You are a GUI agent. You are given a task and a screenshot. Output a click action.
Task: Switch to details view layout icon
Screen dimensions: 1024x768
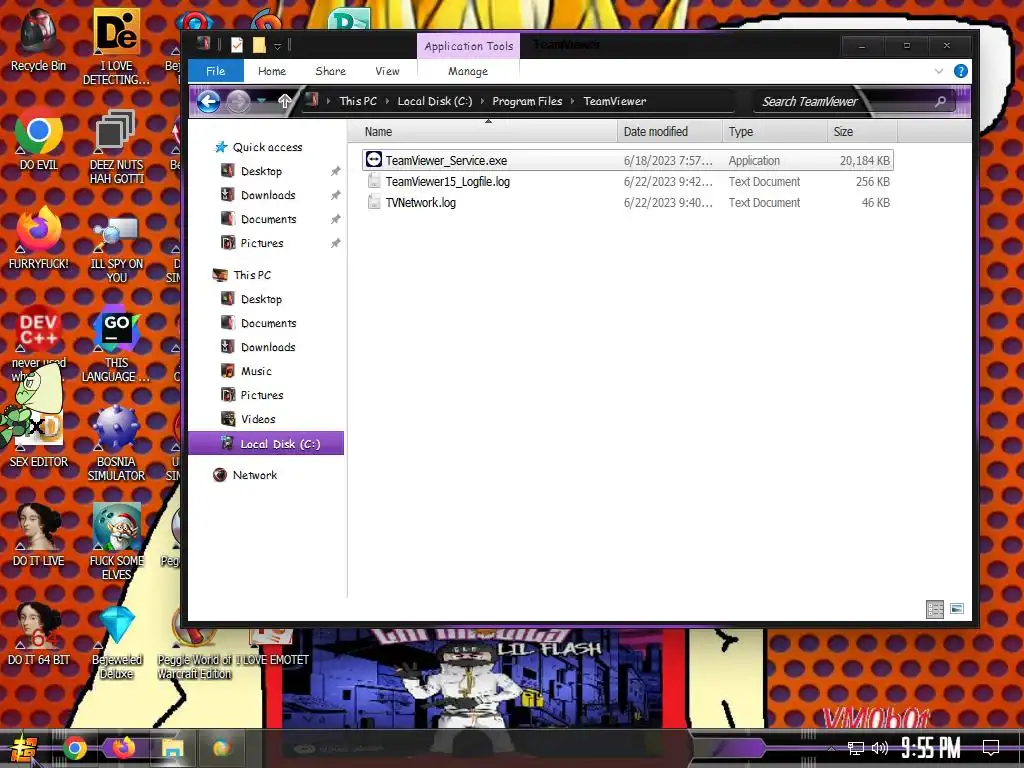[x=935, y=609]
